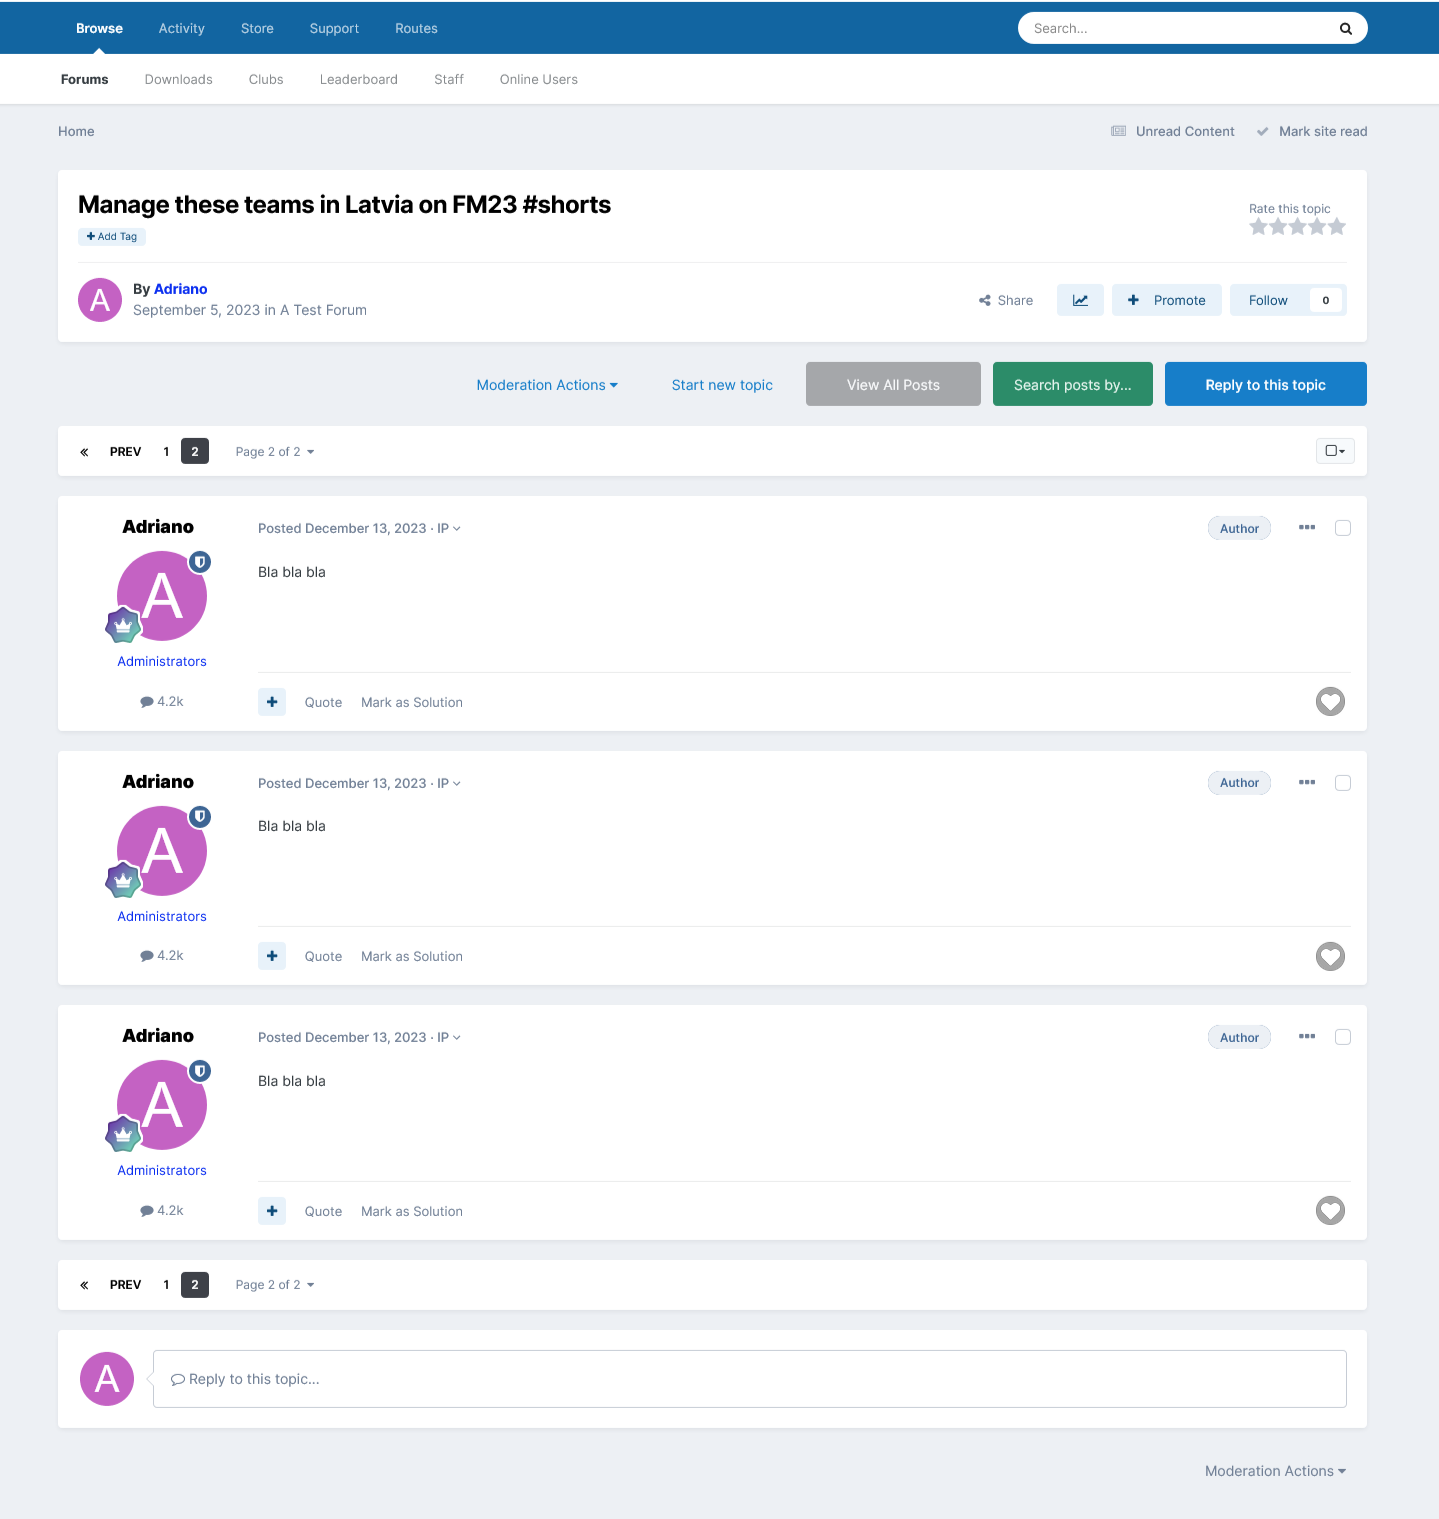This screenshot has height=1519, width=1439.
Task: Click the heart reaction on first post
Action: click(x=1329, y=702)
